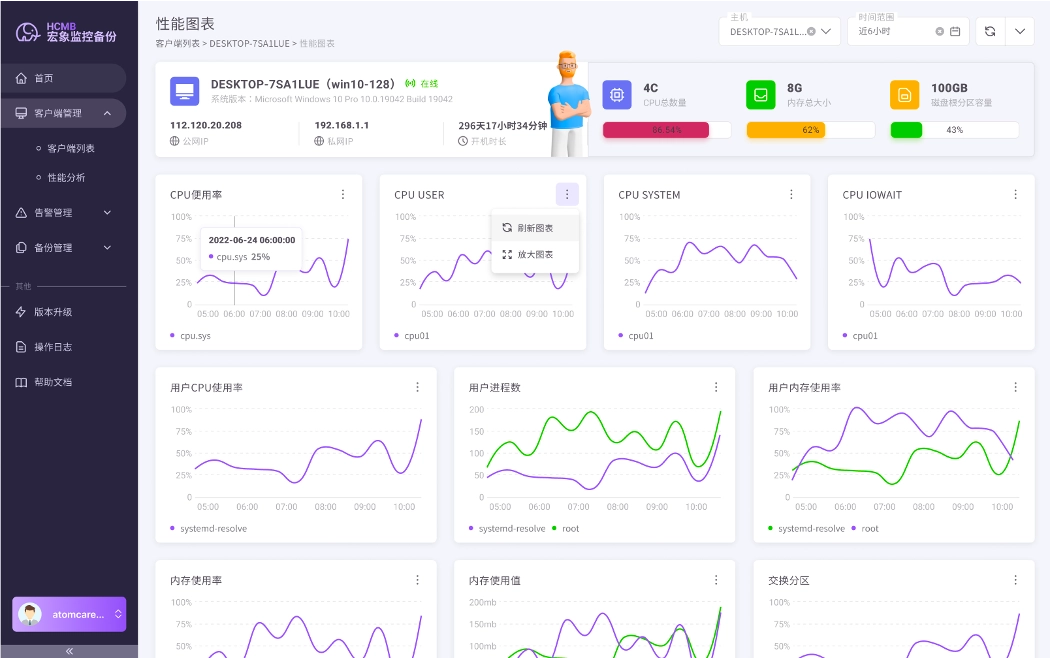
Task: Expand the 备份管理 submenu chevron
Action: [x=107, y=248]
